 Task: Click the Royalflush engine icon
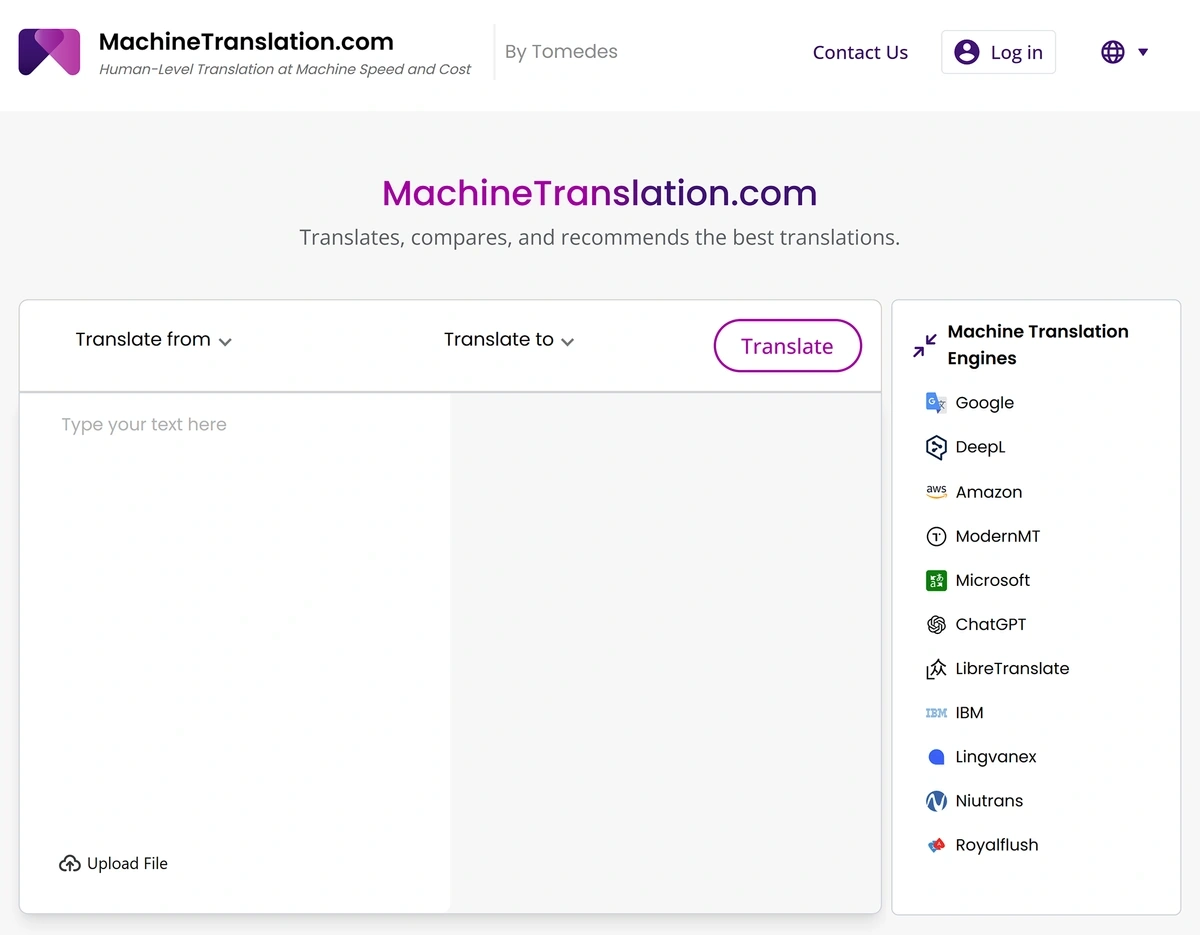tap(936, 845)
